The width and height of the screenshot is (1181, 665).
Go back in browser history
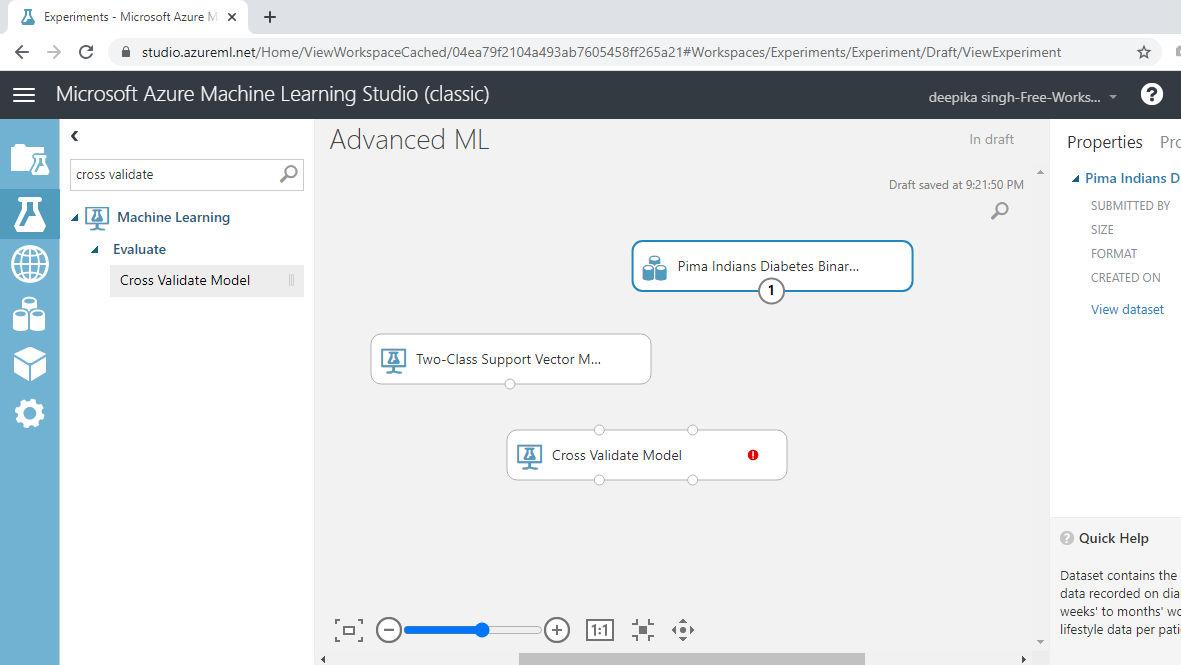point(22,52)
